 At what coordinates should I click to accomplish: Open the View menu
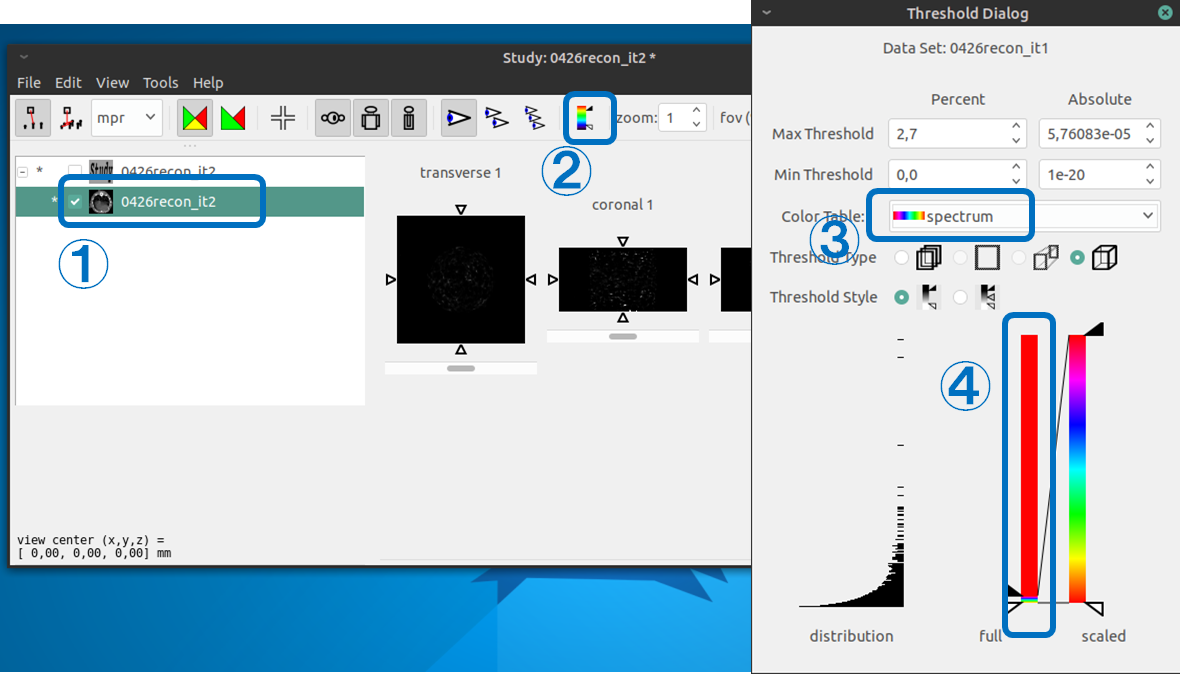point(112,83)
